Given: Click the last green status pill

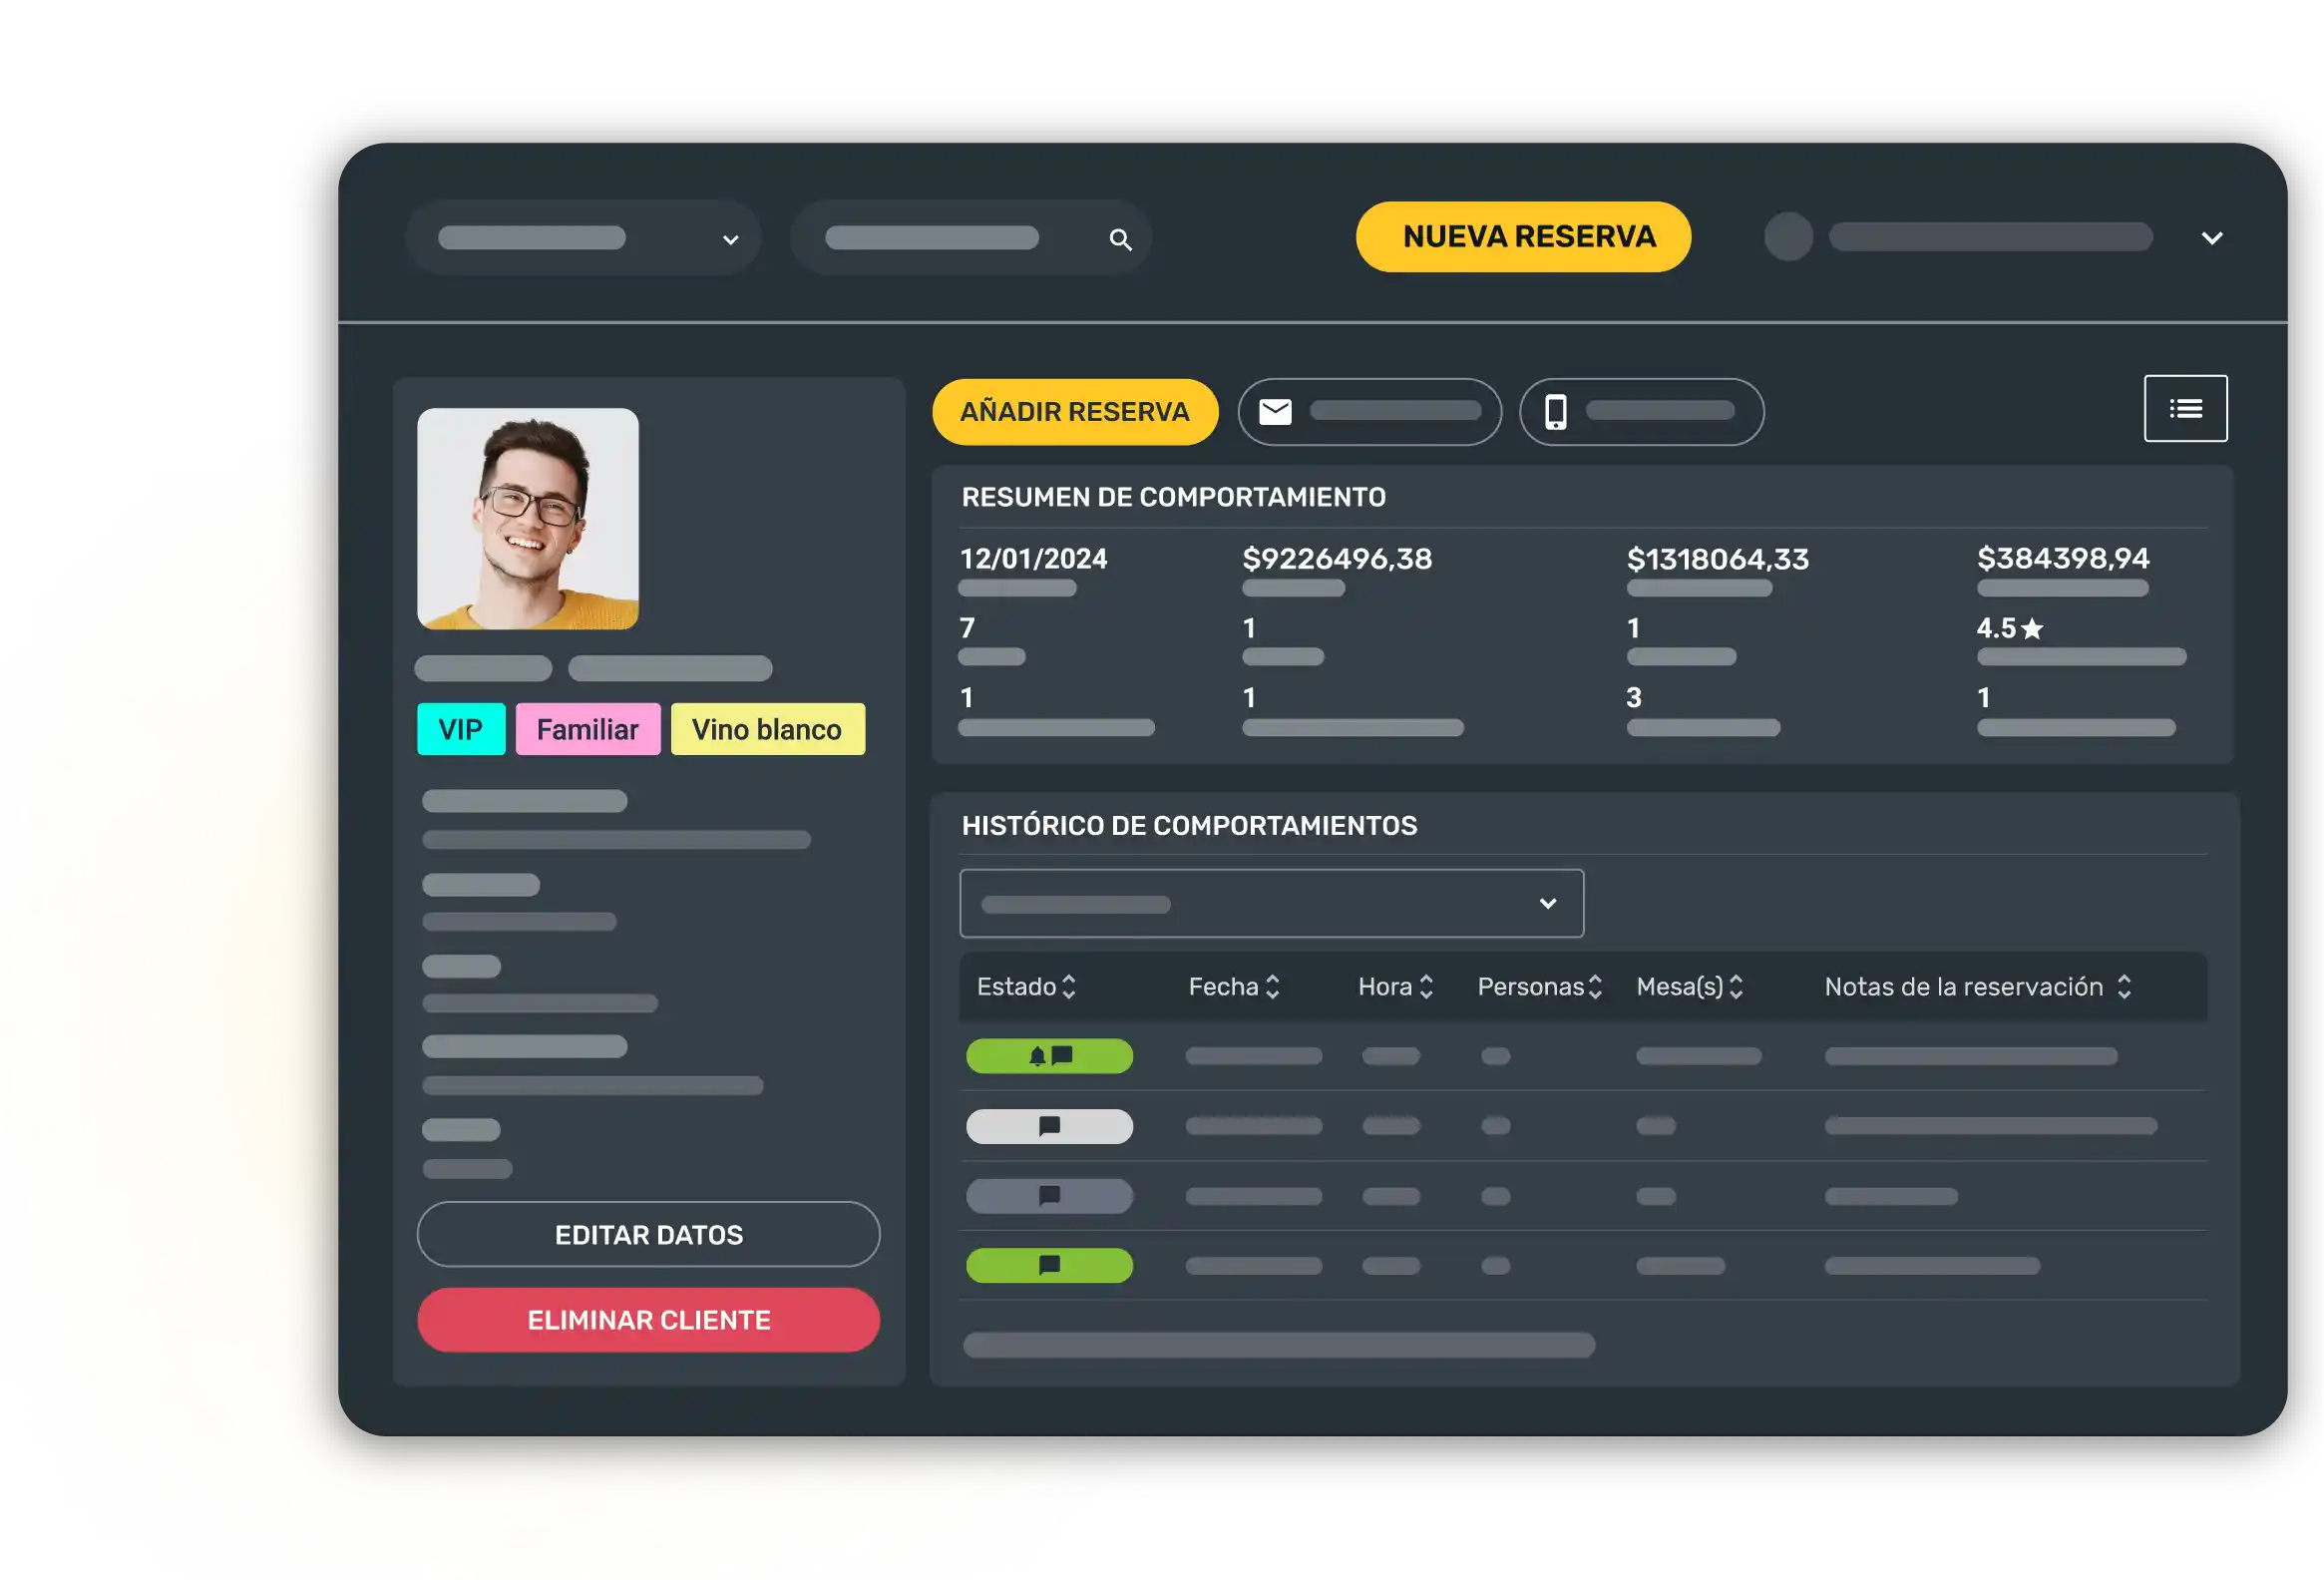Looking at the screenshot, I should pos(1049,1266).
